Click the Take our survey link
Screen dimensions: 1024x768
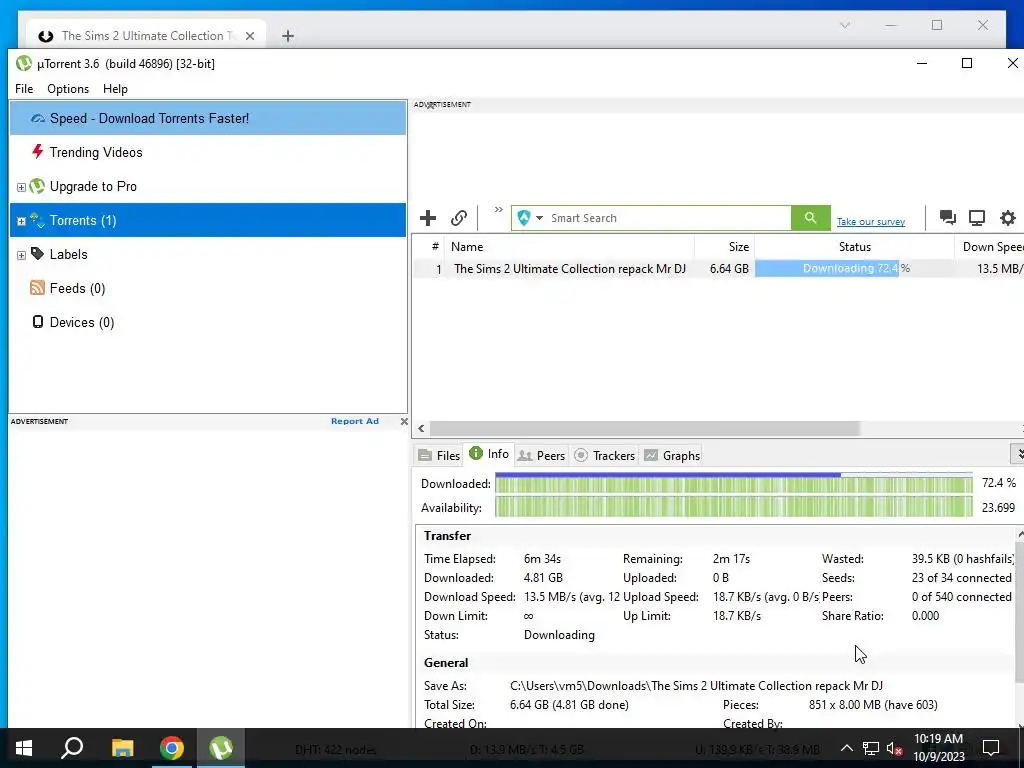(871, 222)
